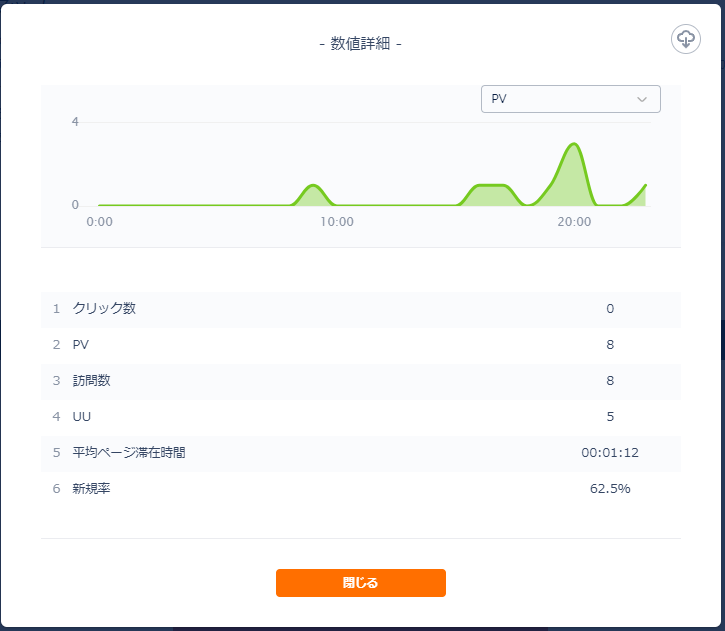The height and width of the screenshot is (631, 725).
Task: Click the 10:00 axis label
Action: [x=337, y=222]
